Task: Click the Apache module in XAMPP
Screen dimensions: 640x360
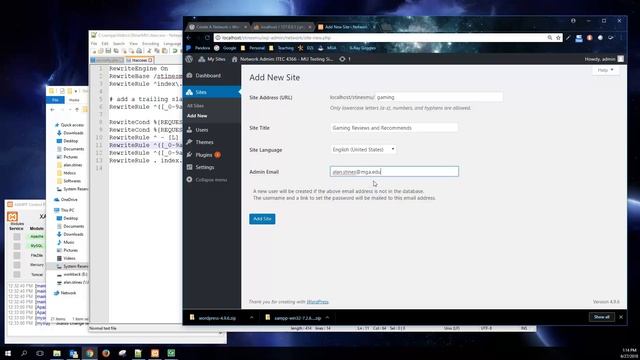Action: pos(36,236)
